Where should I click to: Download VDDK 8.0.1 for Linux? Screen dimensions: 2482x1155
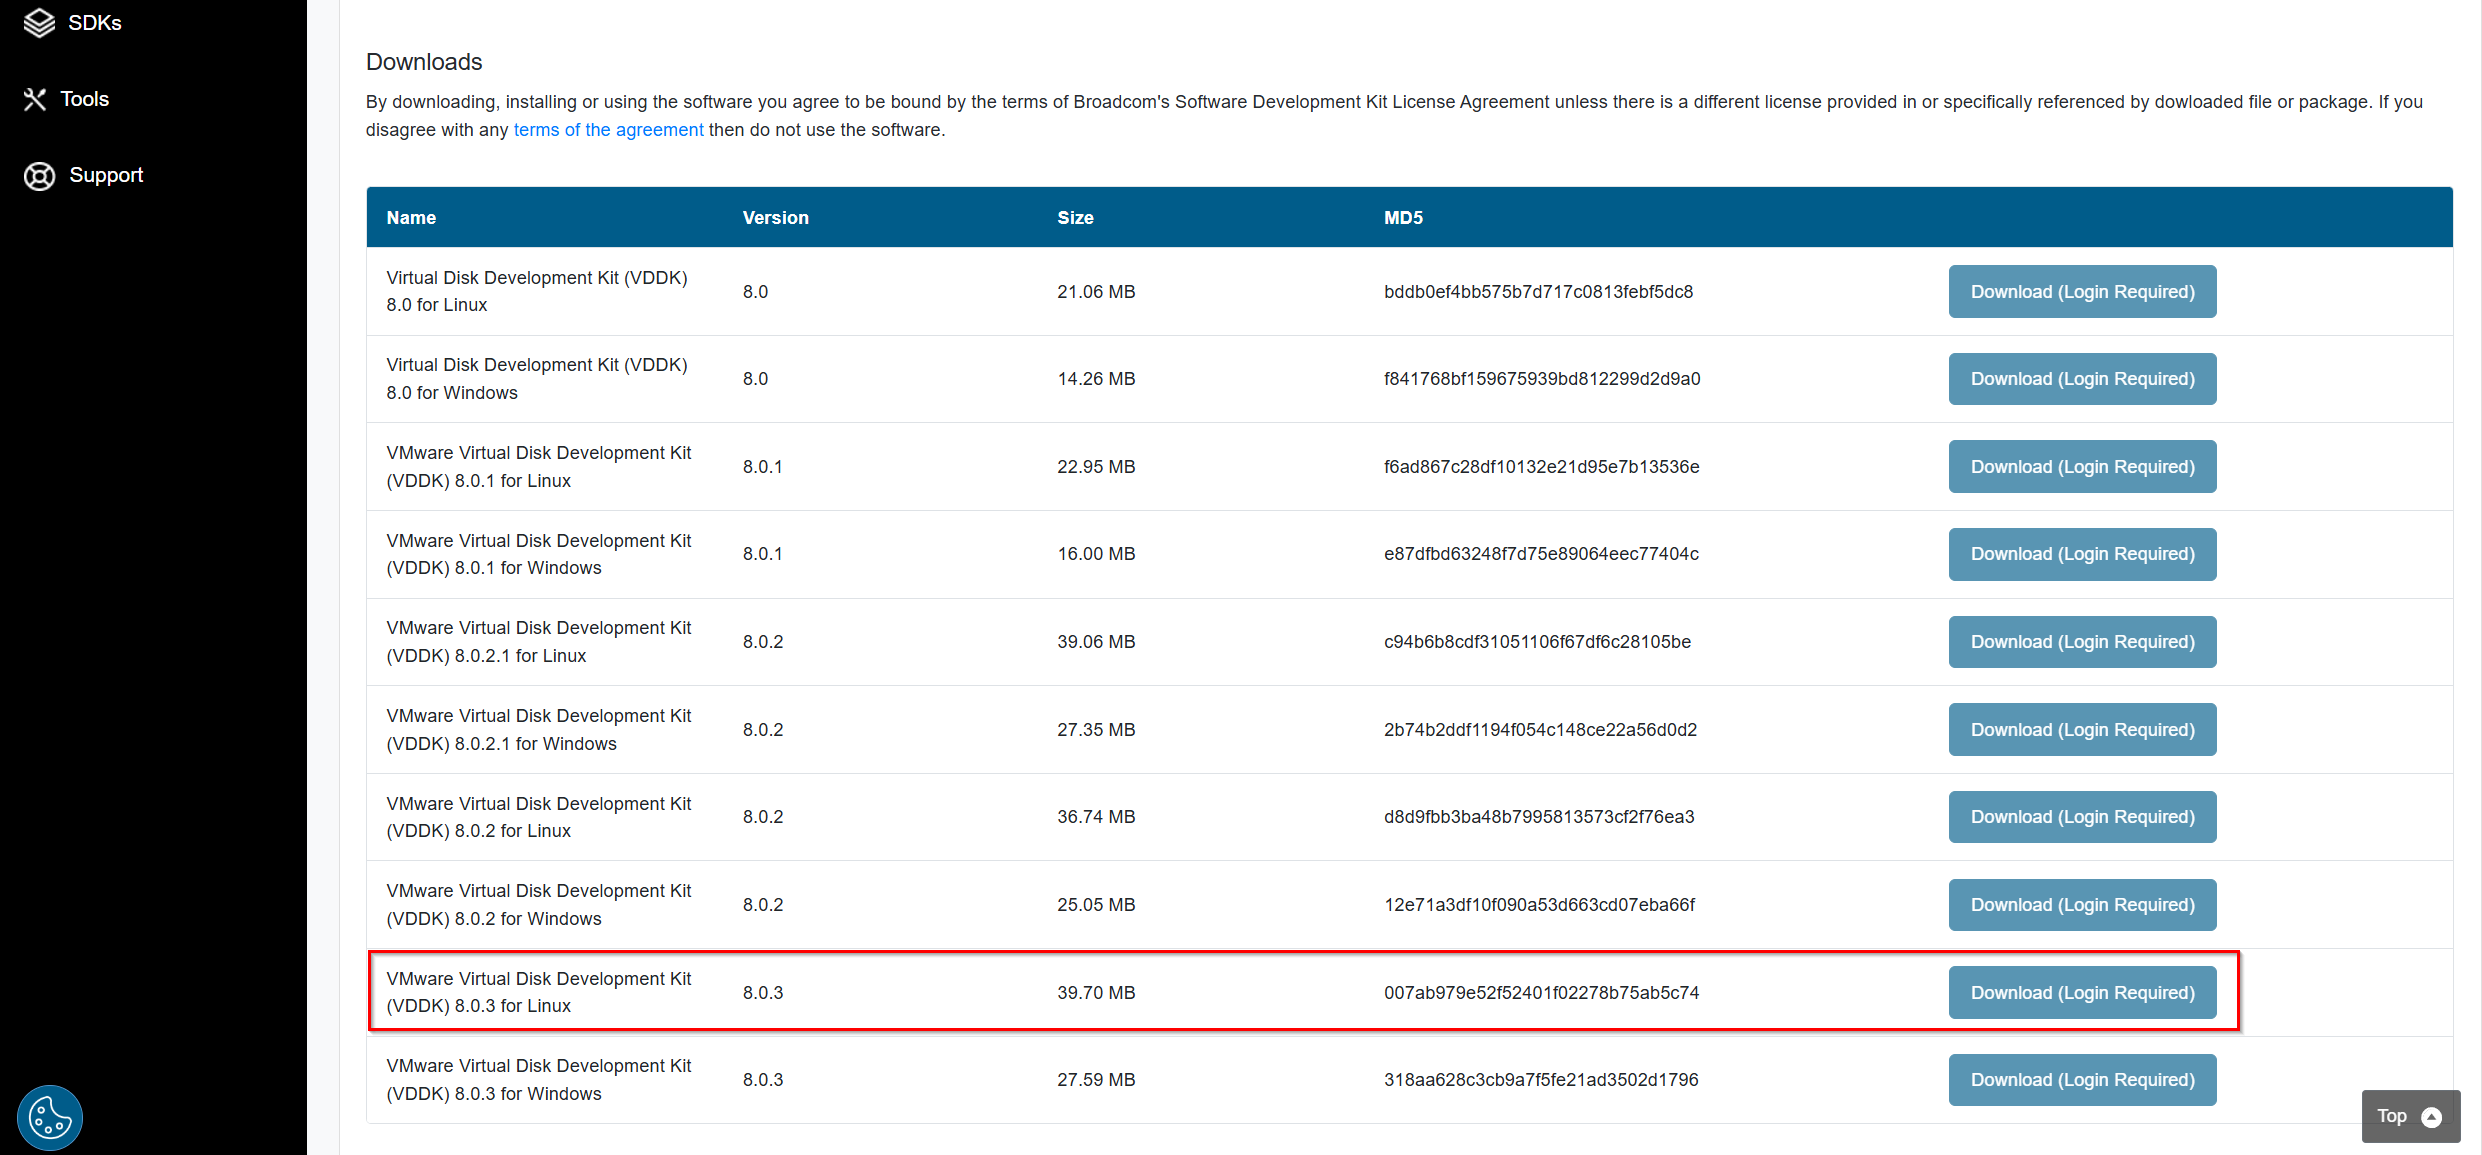[x=2082, y=467]
